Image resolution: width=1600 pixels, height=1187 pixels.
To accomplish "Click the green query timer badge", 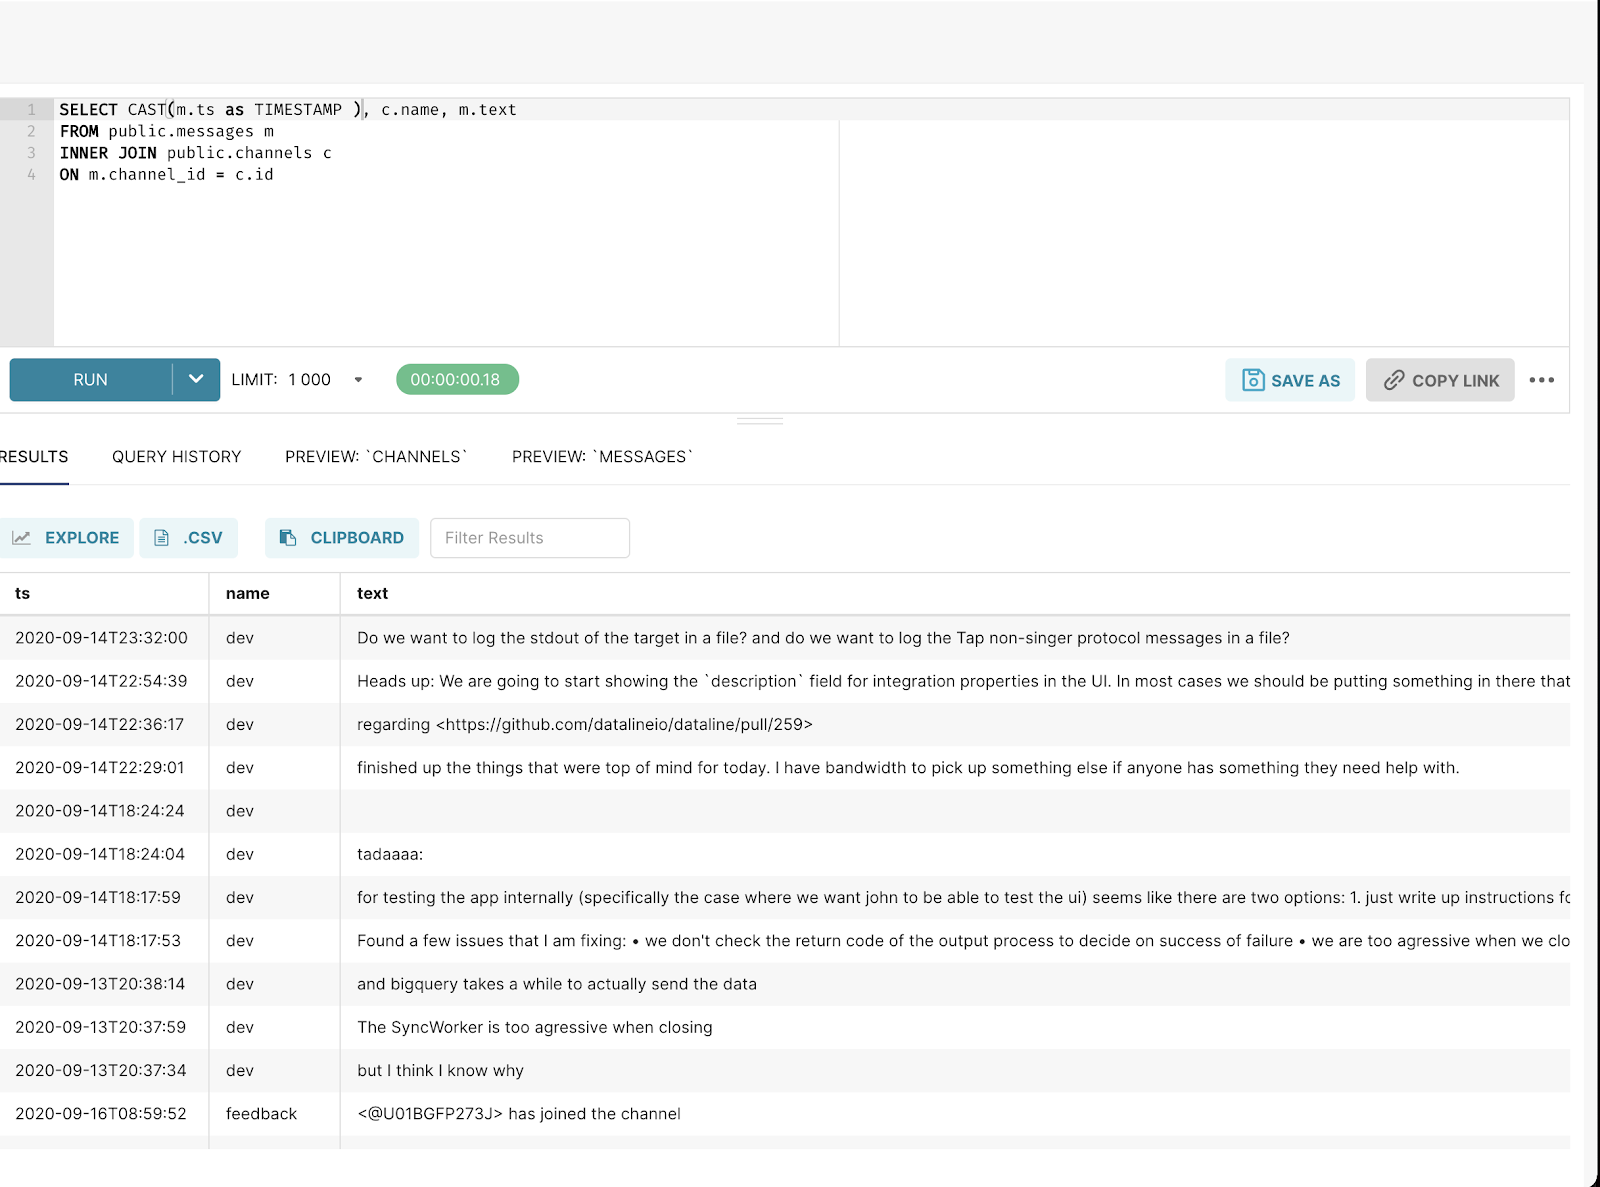I will pos(457,379).
